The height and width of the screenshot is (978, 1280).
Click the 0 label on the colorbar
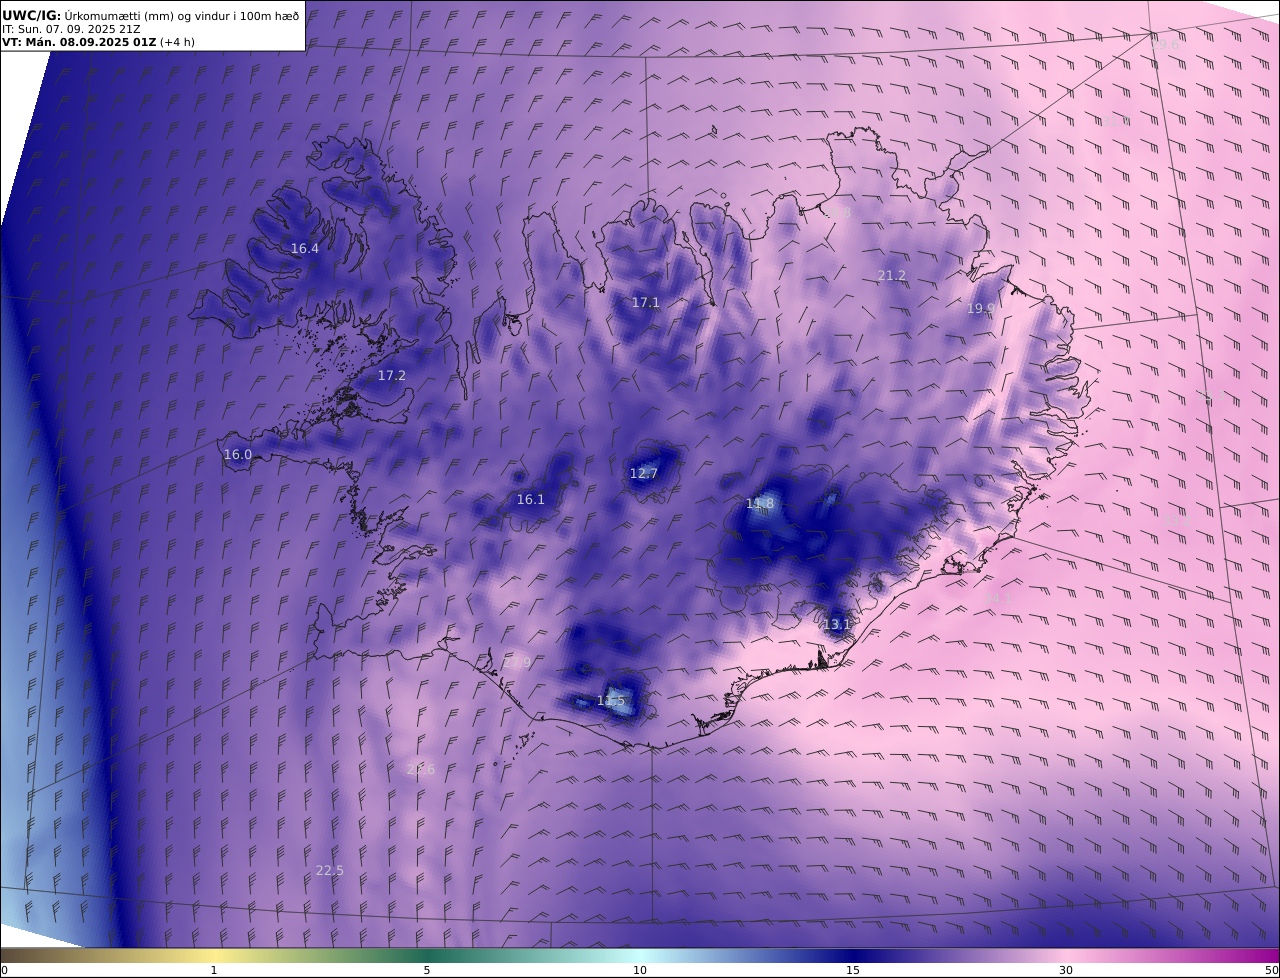[x=4, y=970]
